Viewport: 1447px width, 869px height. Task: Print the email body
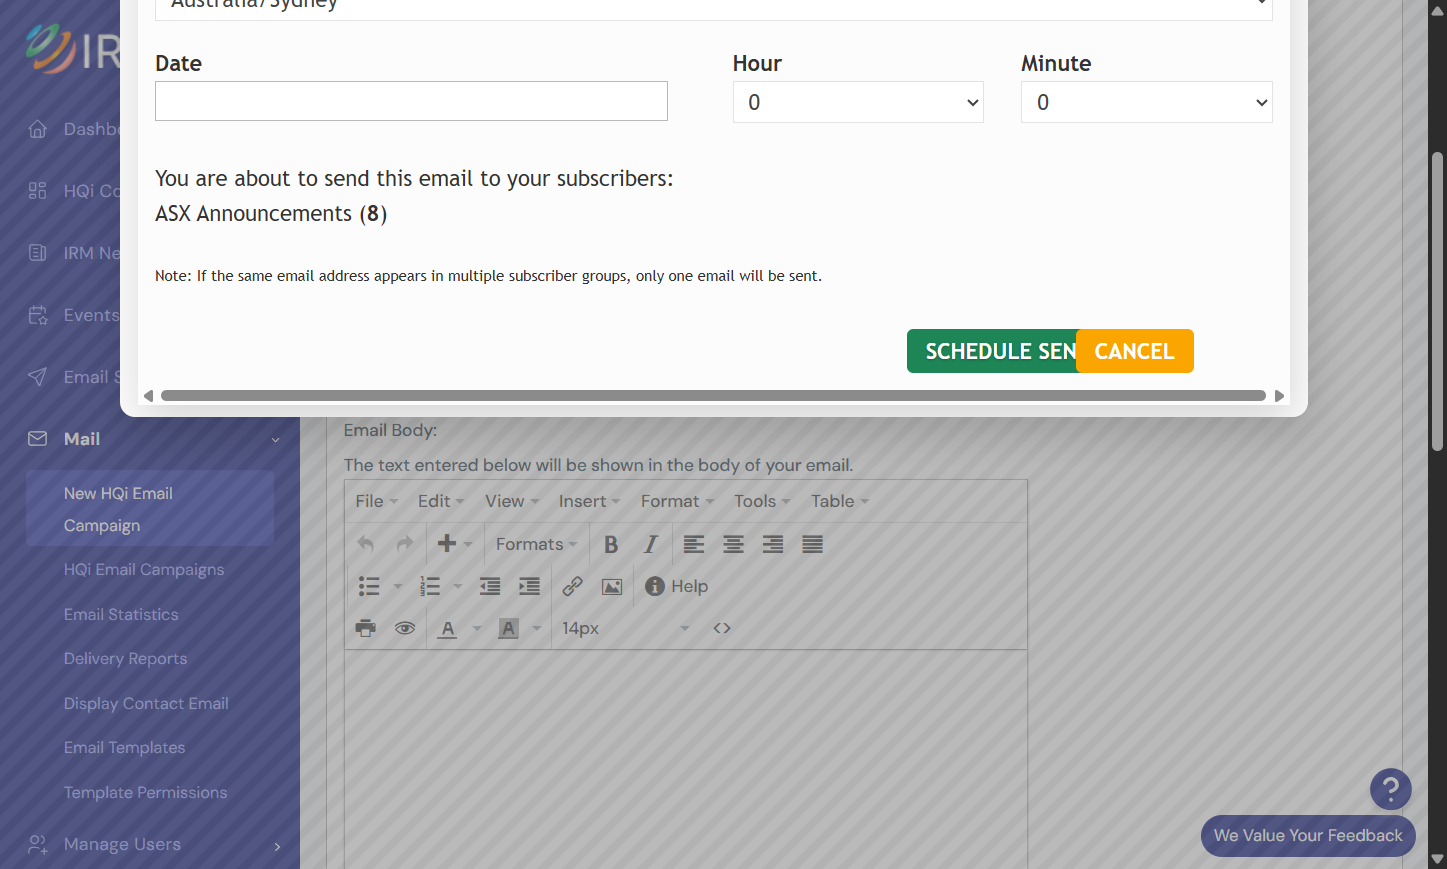(x=366, y=628)
